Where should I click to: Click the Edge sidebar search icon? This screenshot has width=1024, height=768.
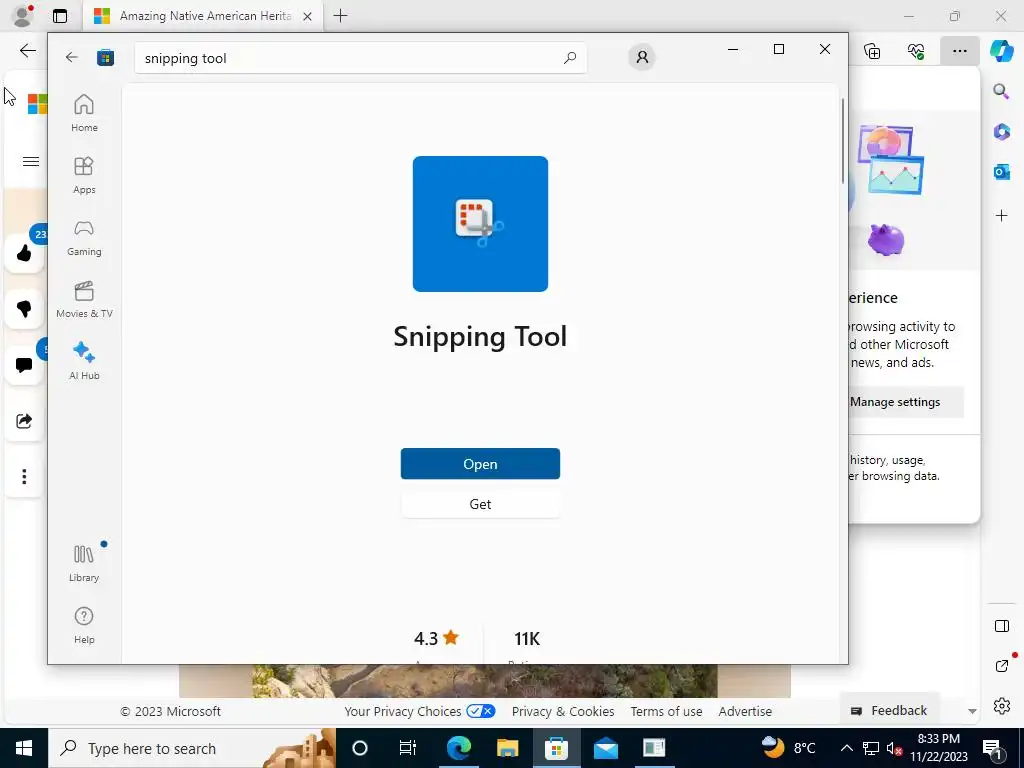pos(1001,91)
